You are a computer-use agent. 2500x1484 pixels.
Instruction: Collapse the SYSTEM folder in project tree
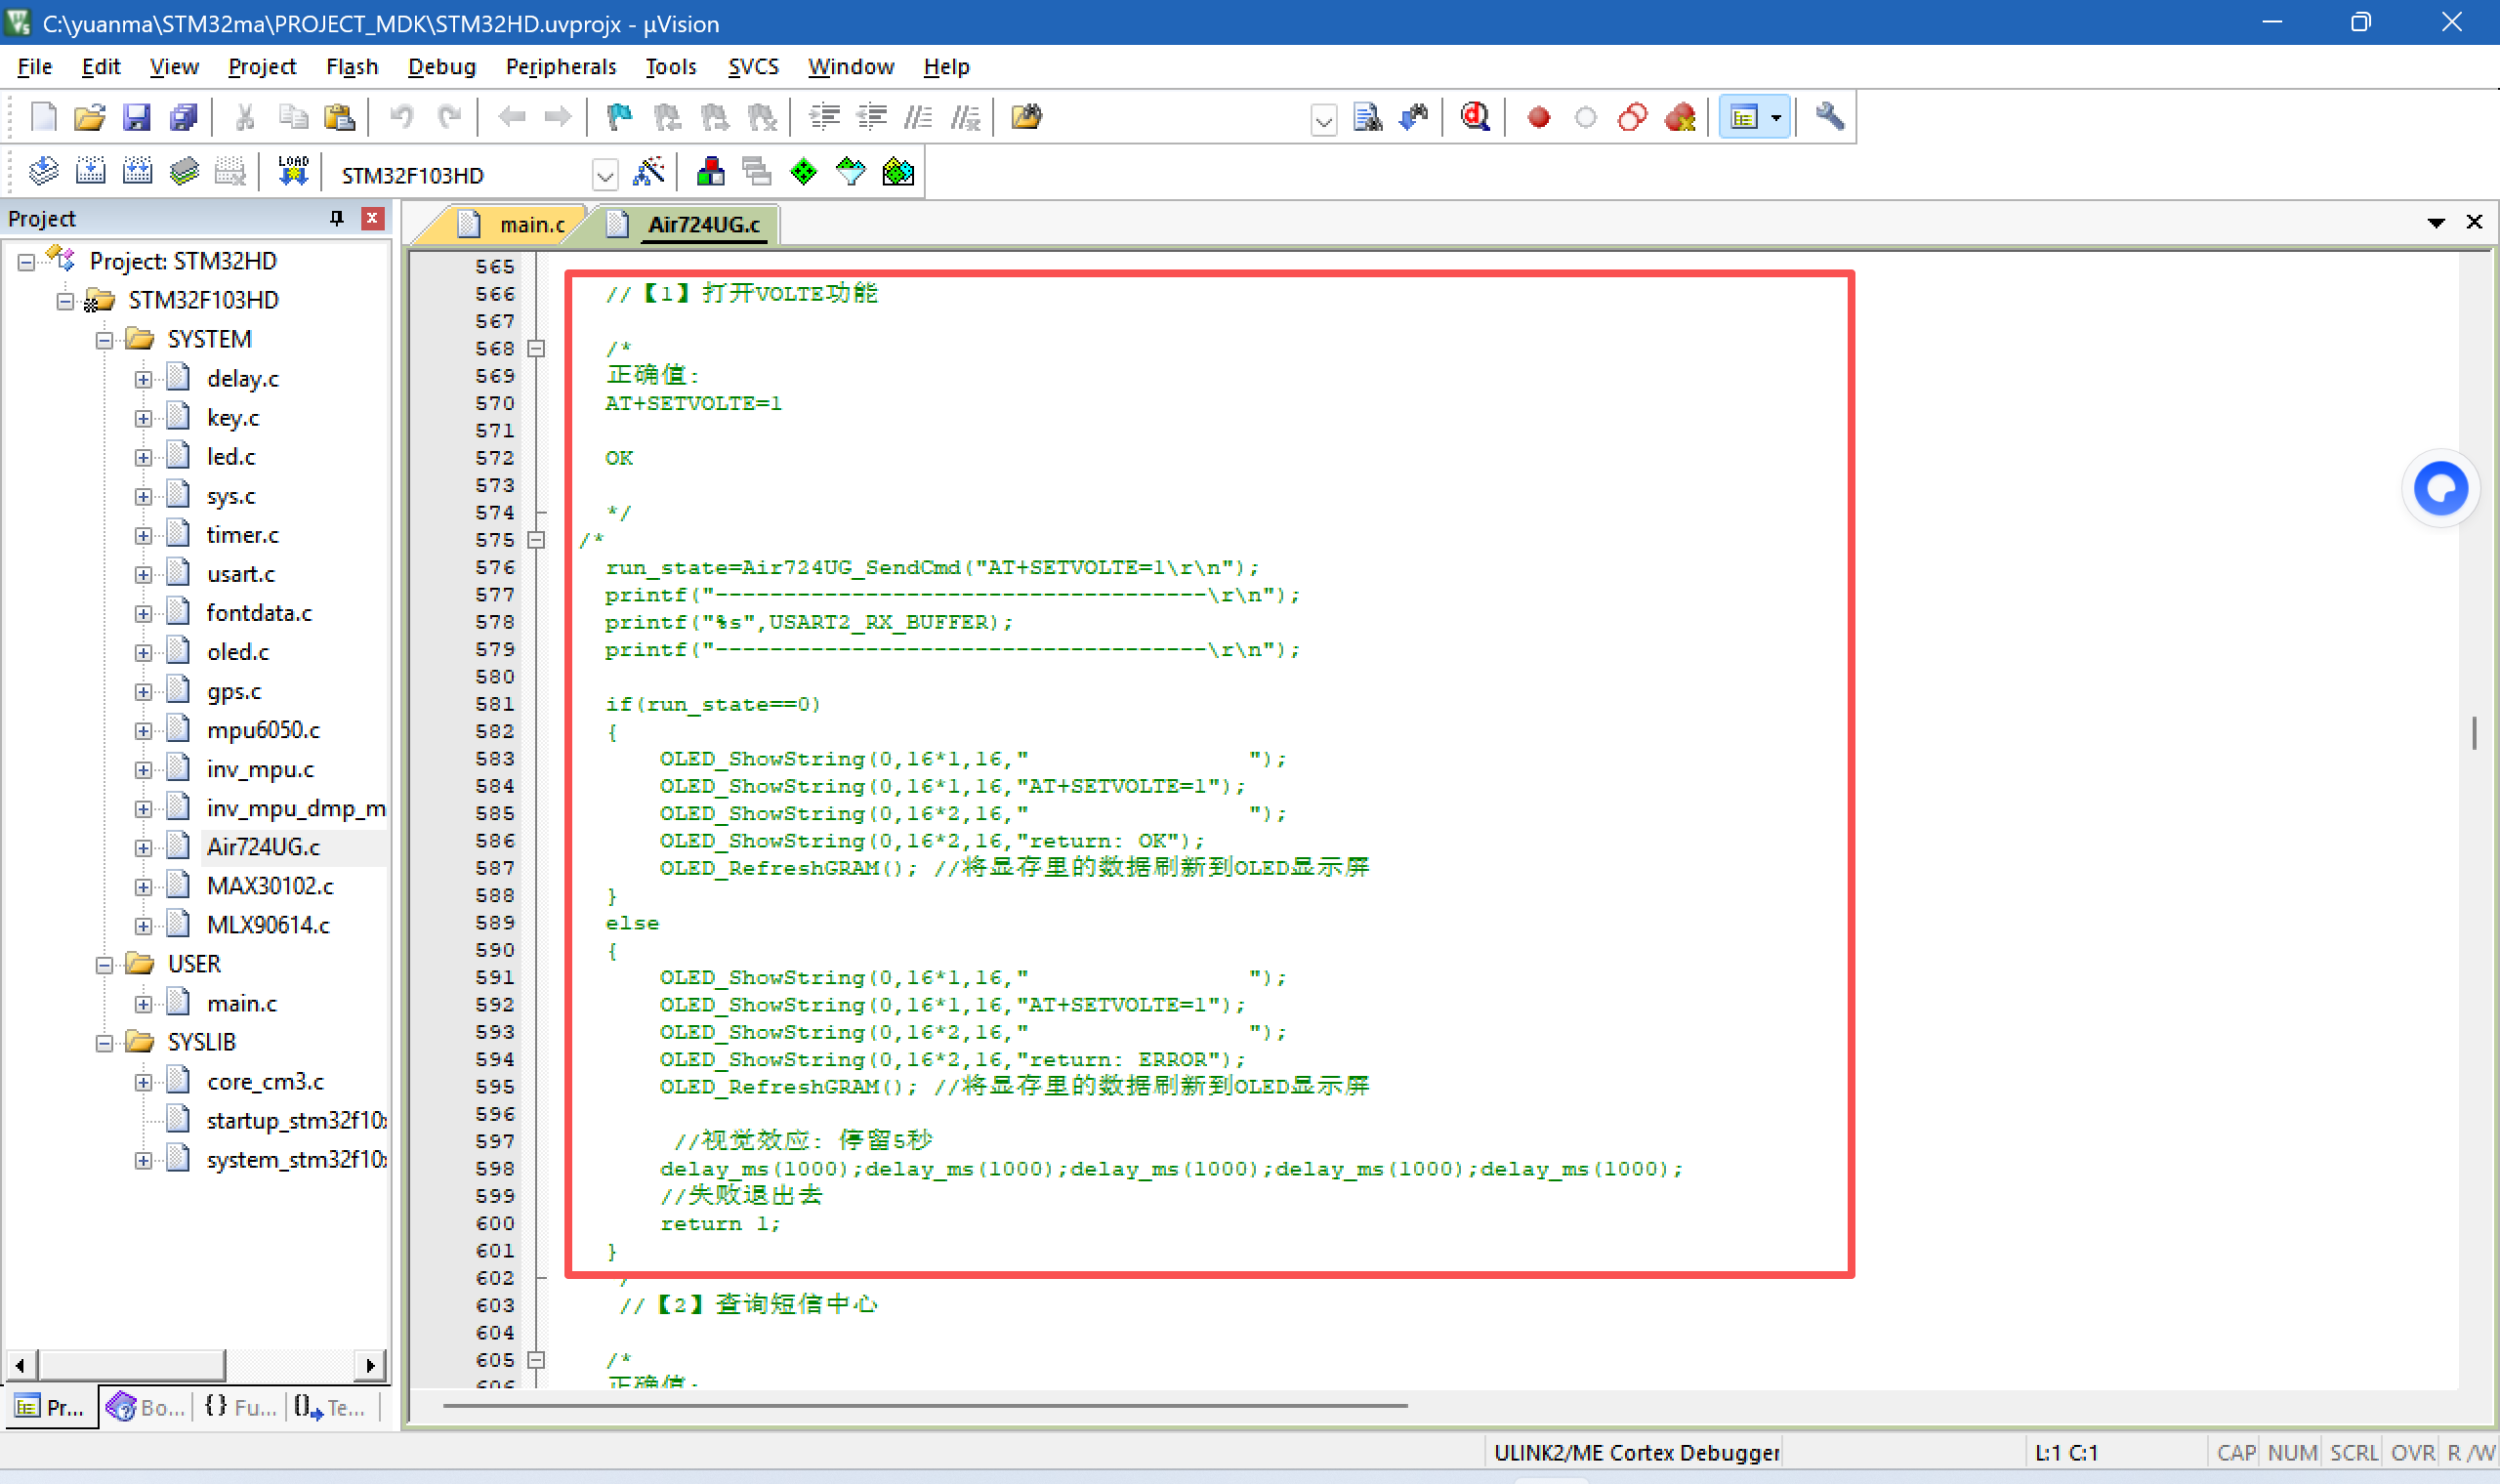point(104,340)
